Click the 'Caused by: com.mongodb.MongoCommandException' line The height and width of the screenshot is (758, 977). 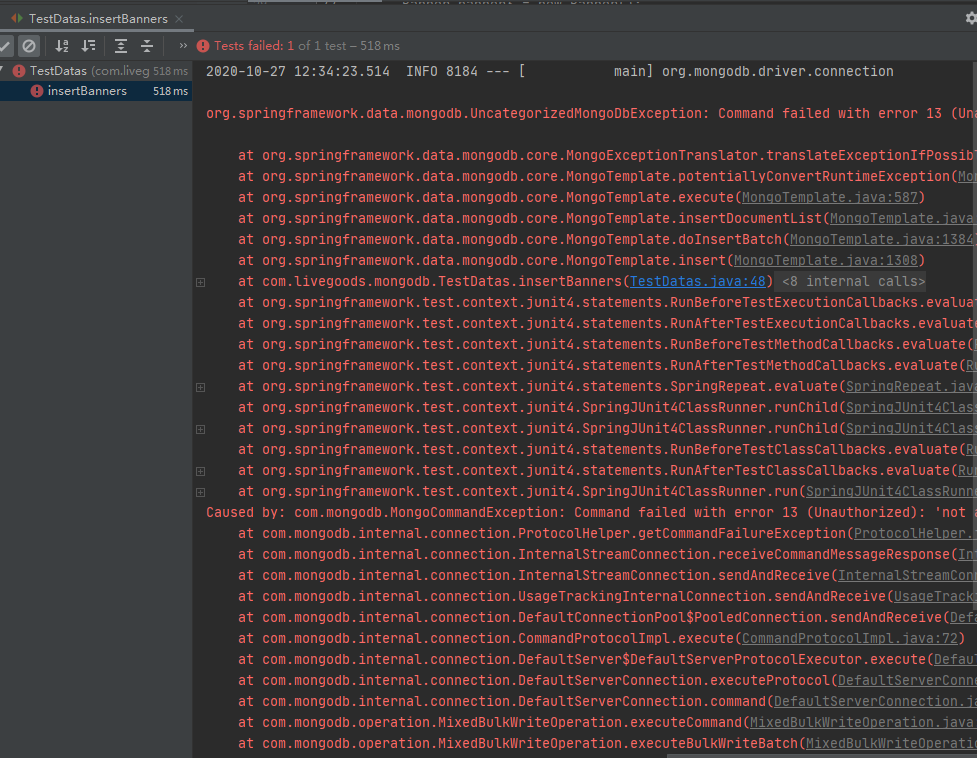(591, 513)
